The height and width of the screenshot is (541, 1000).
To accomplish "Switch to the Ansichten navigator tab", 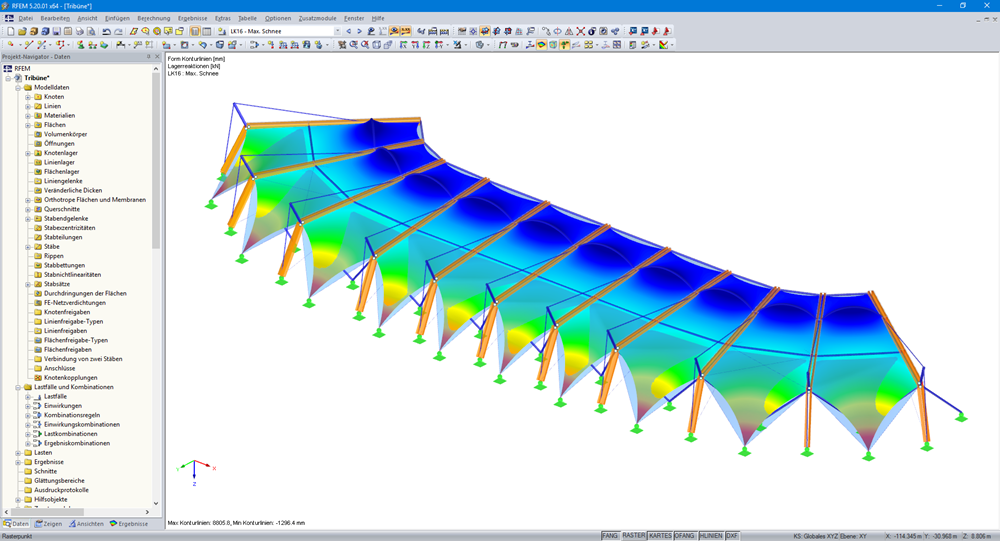I will (86, 524).
